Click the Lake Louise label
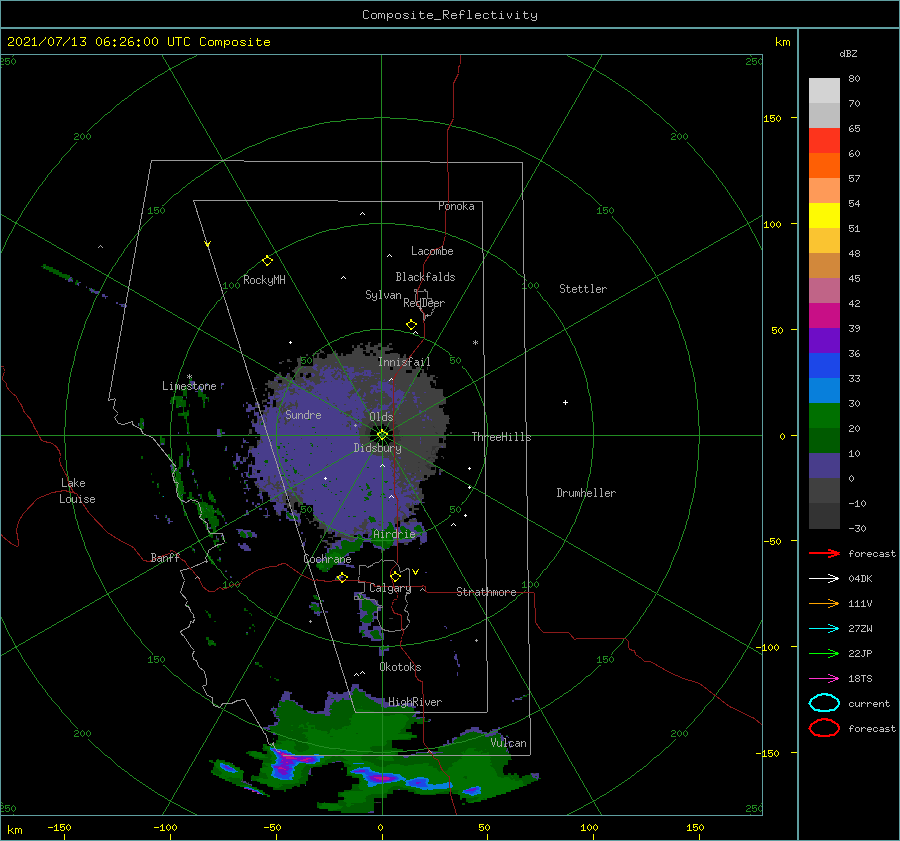 tap(77, 491)
